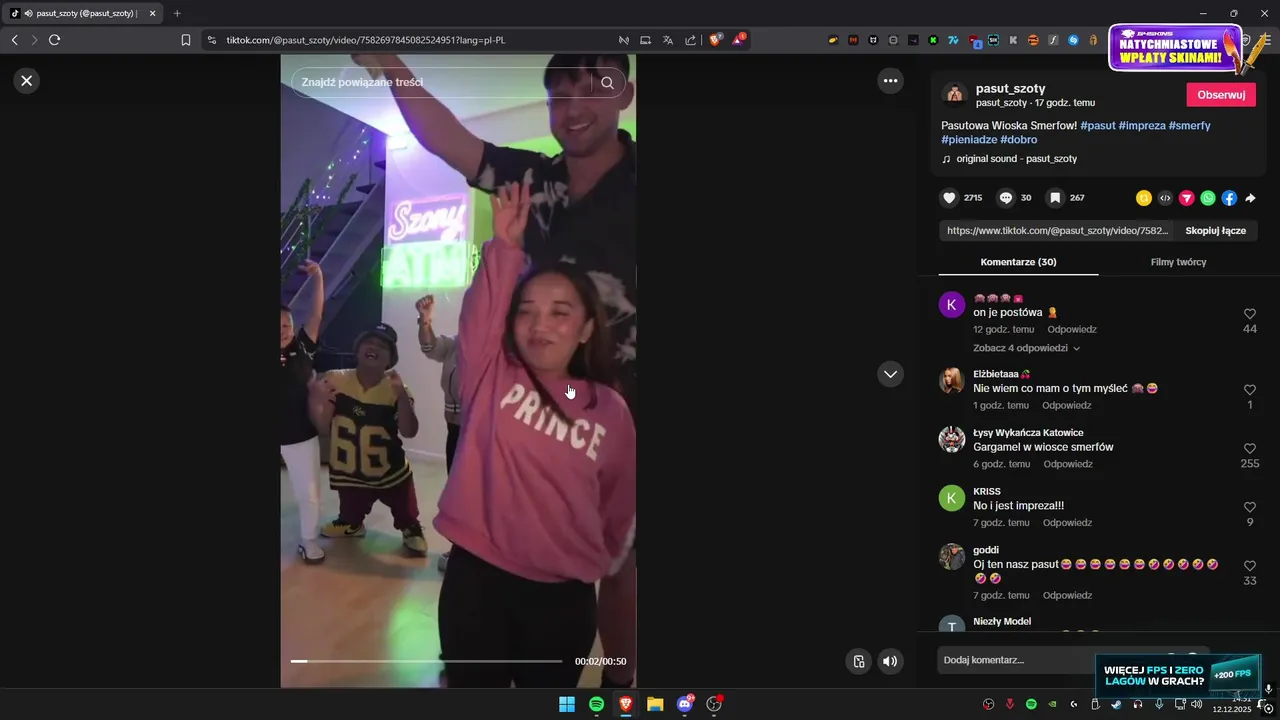Click the search magnifier icon in video

[x=607, y=83]
